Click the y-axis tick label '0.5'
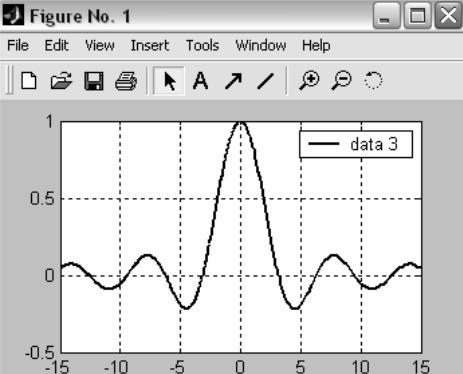The height and width of the screenshot is (374, 463). point(42,199)
